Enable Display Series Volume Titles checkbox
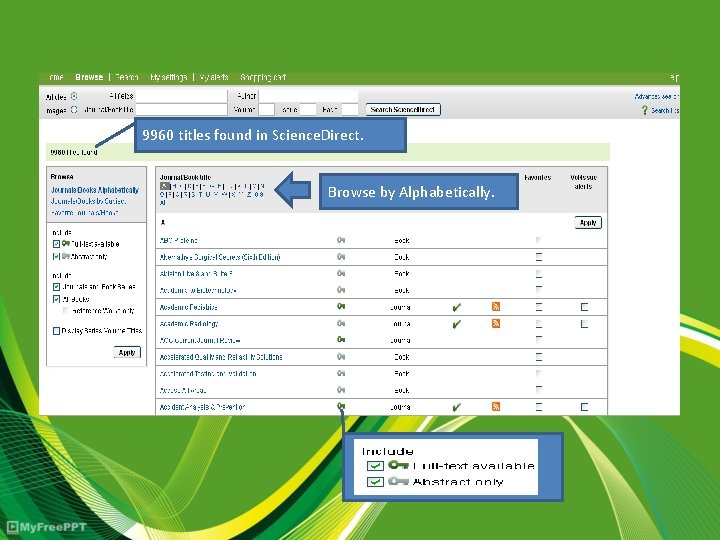This screenshot has width=720, height=540. [56, 331]
